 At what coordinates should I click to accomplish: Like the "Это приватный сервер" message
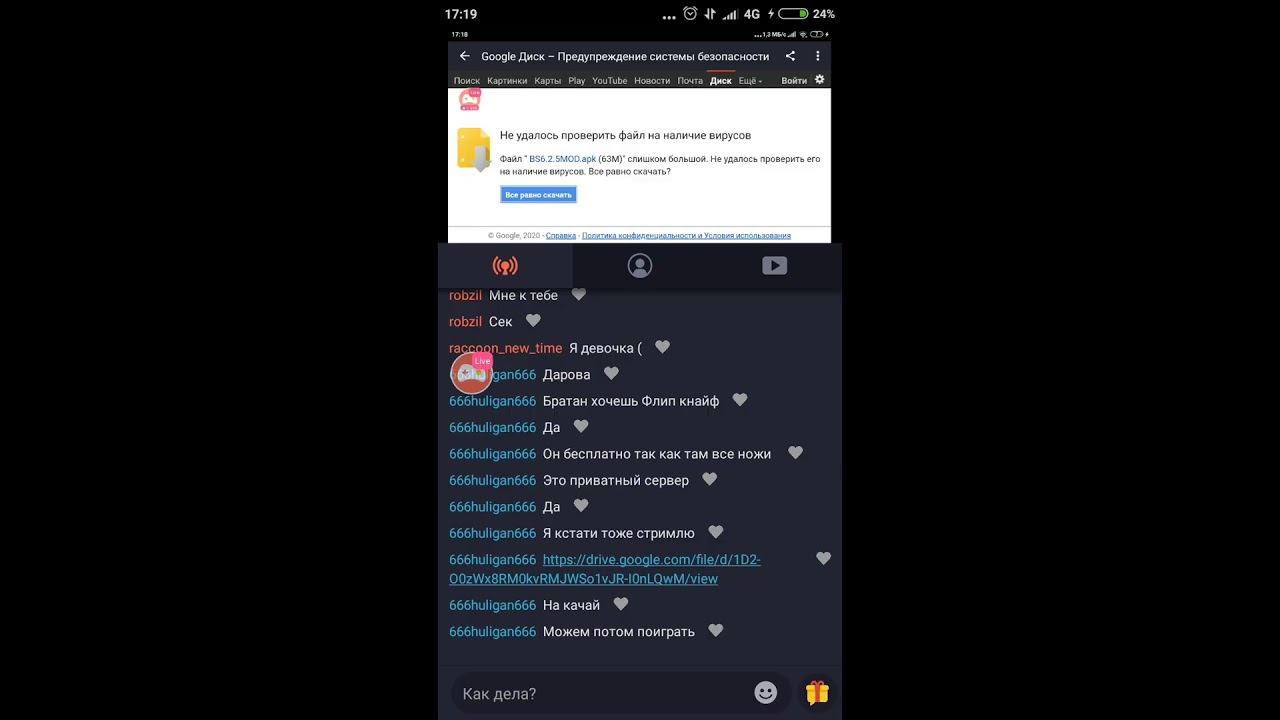[709, 480]
